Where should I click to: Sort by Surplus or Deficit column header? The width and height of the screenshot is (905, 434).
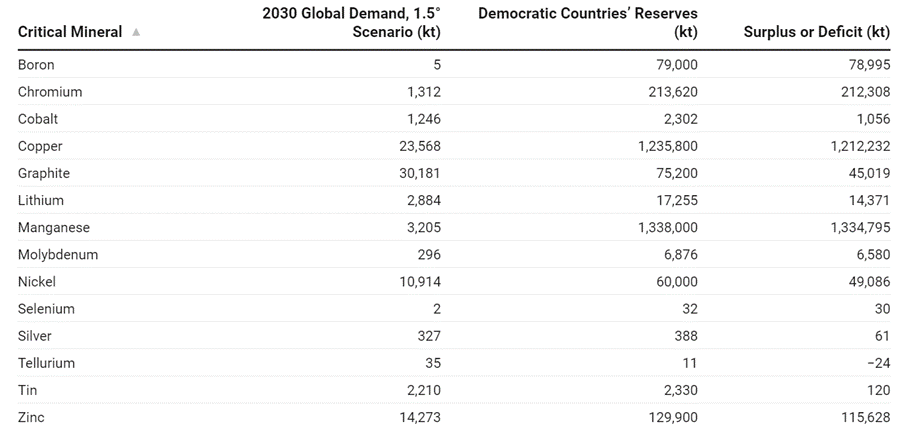click(x=816, y=32)
